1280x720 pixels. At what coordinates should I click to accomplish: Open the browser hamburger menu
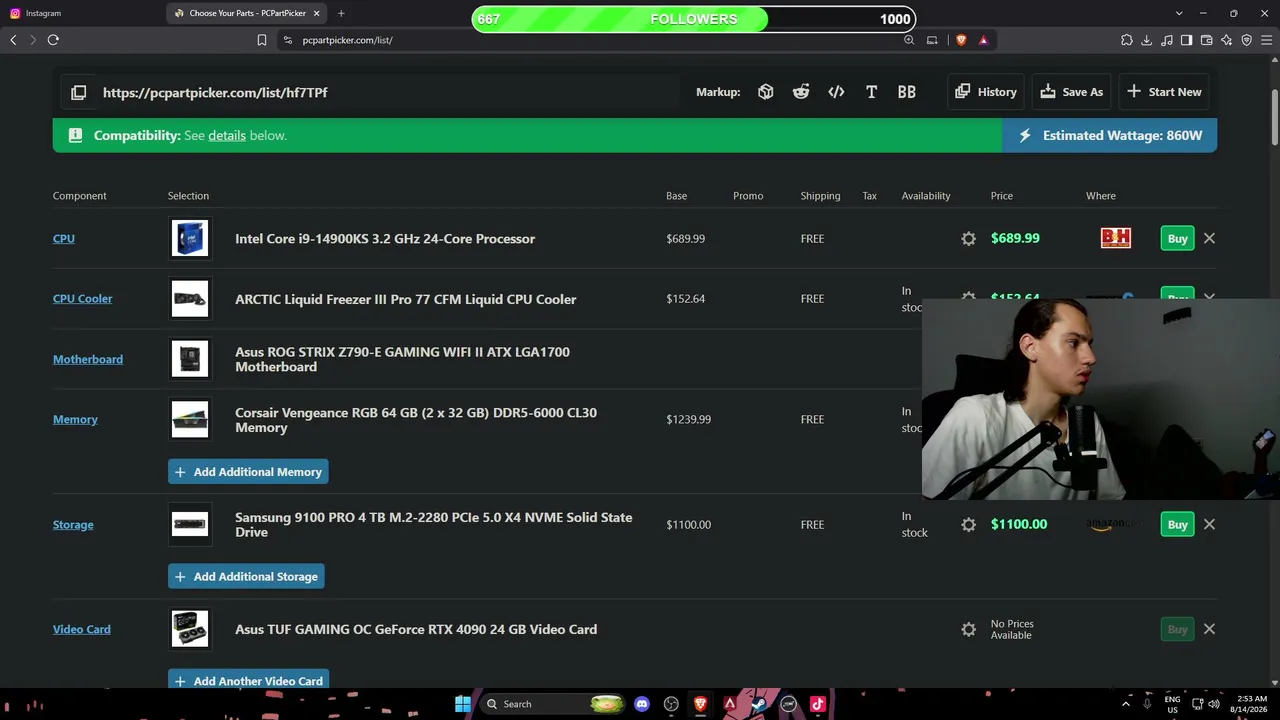coord(1267,40)
